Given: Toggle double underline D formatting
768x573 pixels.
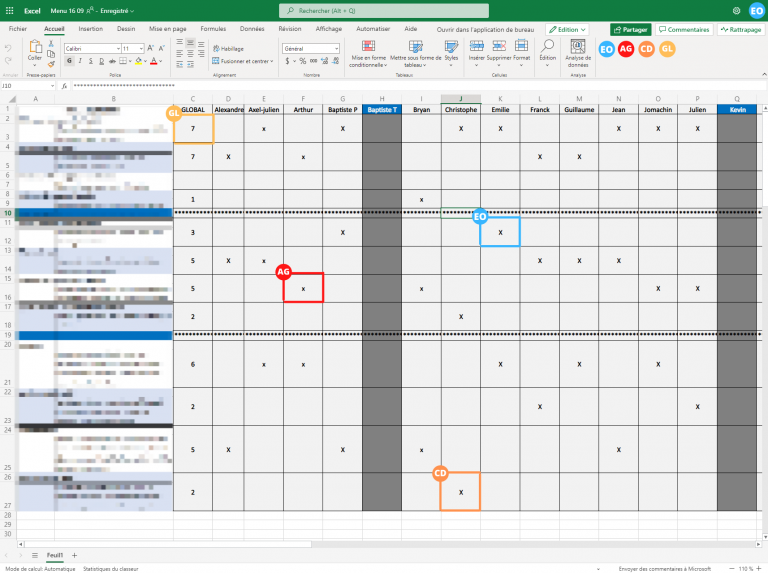Looking at the screenshot, I should (x=101, y=61).
